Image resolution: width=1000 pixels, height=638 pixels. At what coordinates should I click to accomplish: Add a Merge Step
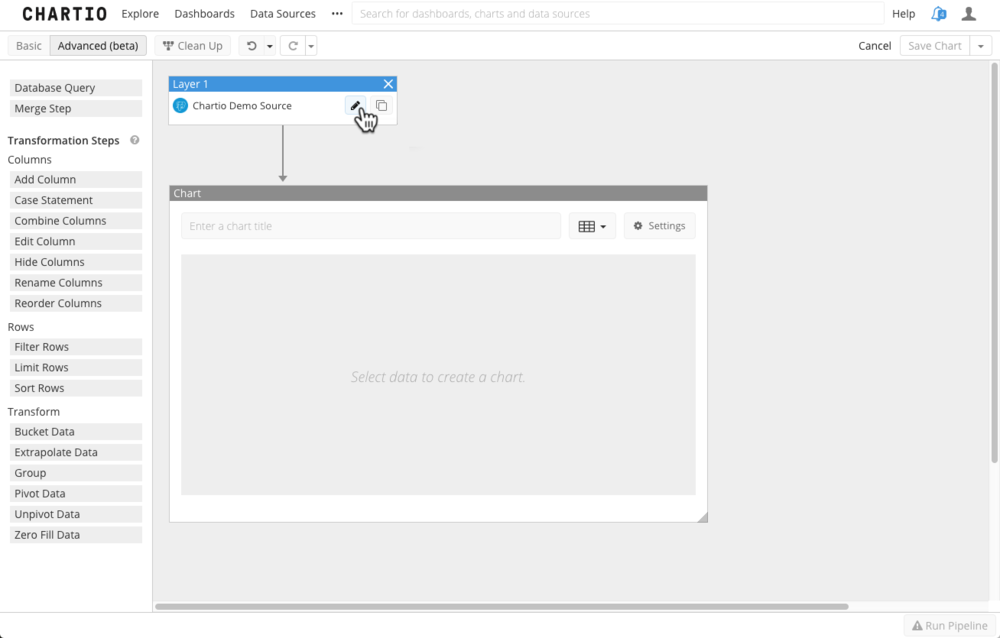coord(76,108)
